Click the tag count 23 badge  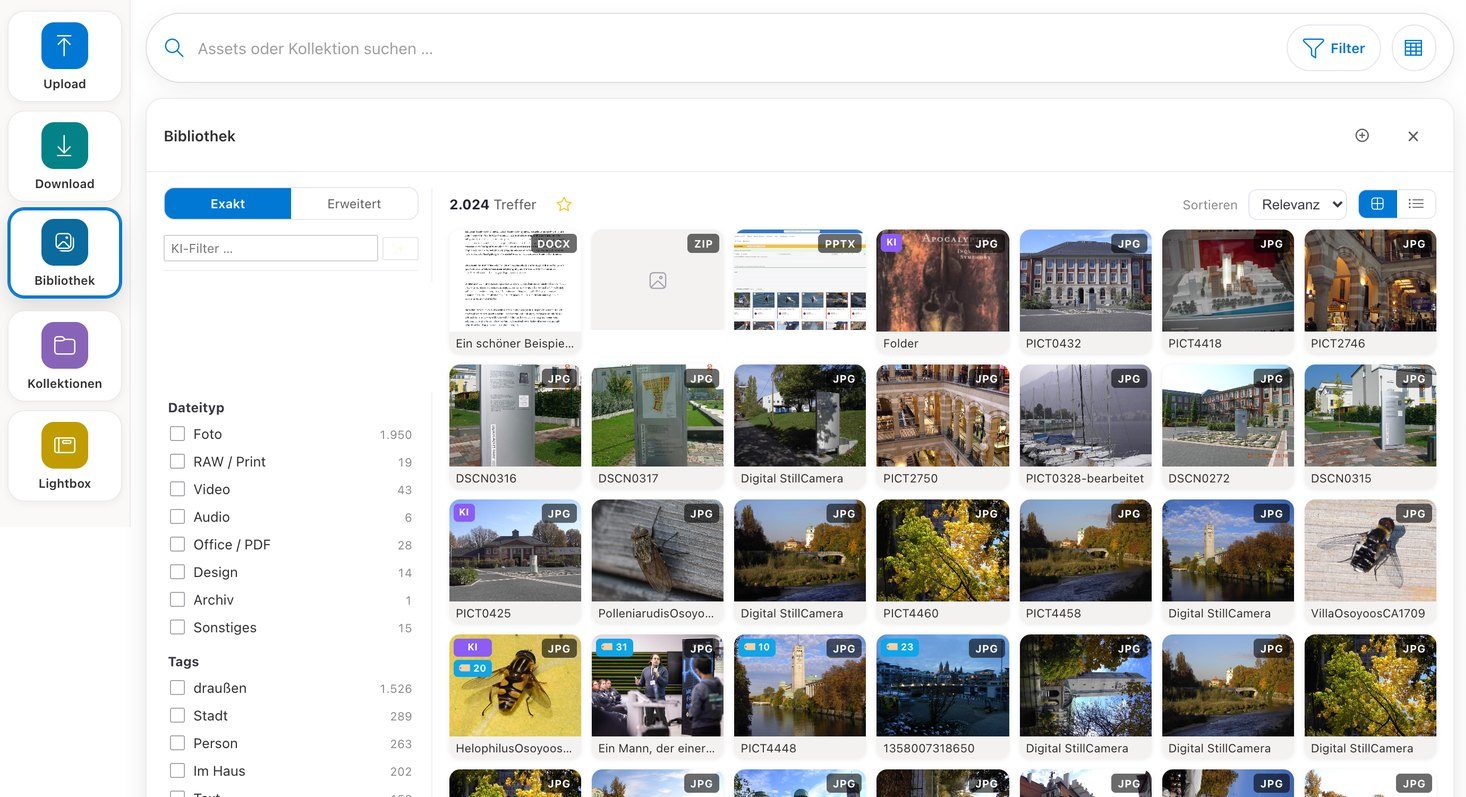pyautogui.click(x=899, y=647)
